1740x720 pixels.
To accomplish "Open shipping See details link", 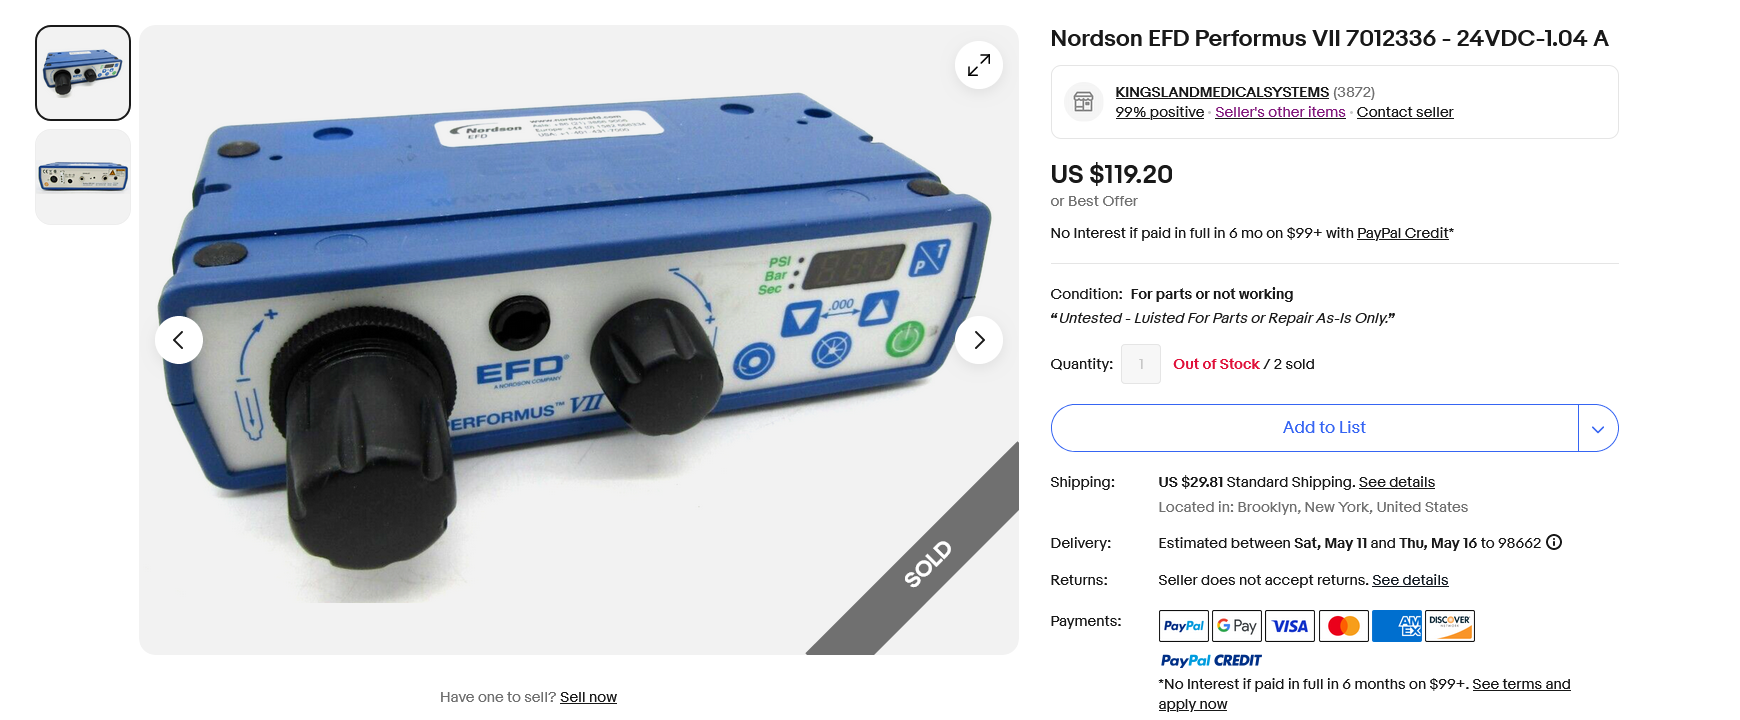I will [x=1397, y=482].
